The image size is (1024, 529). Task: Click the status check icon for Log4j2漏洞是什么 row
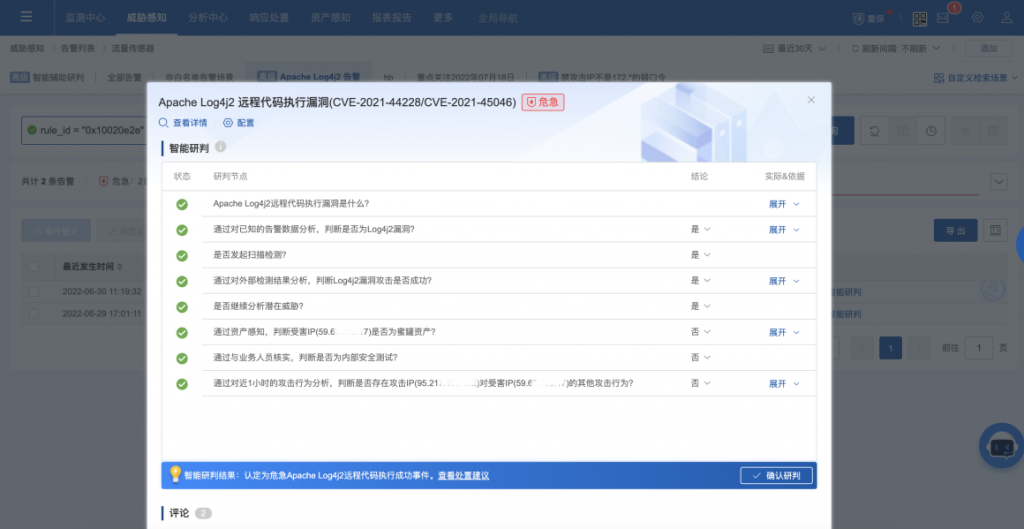pyautogui.click(x=182, y=204)
